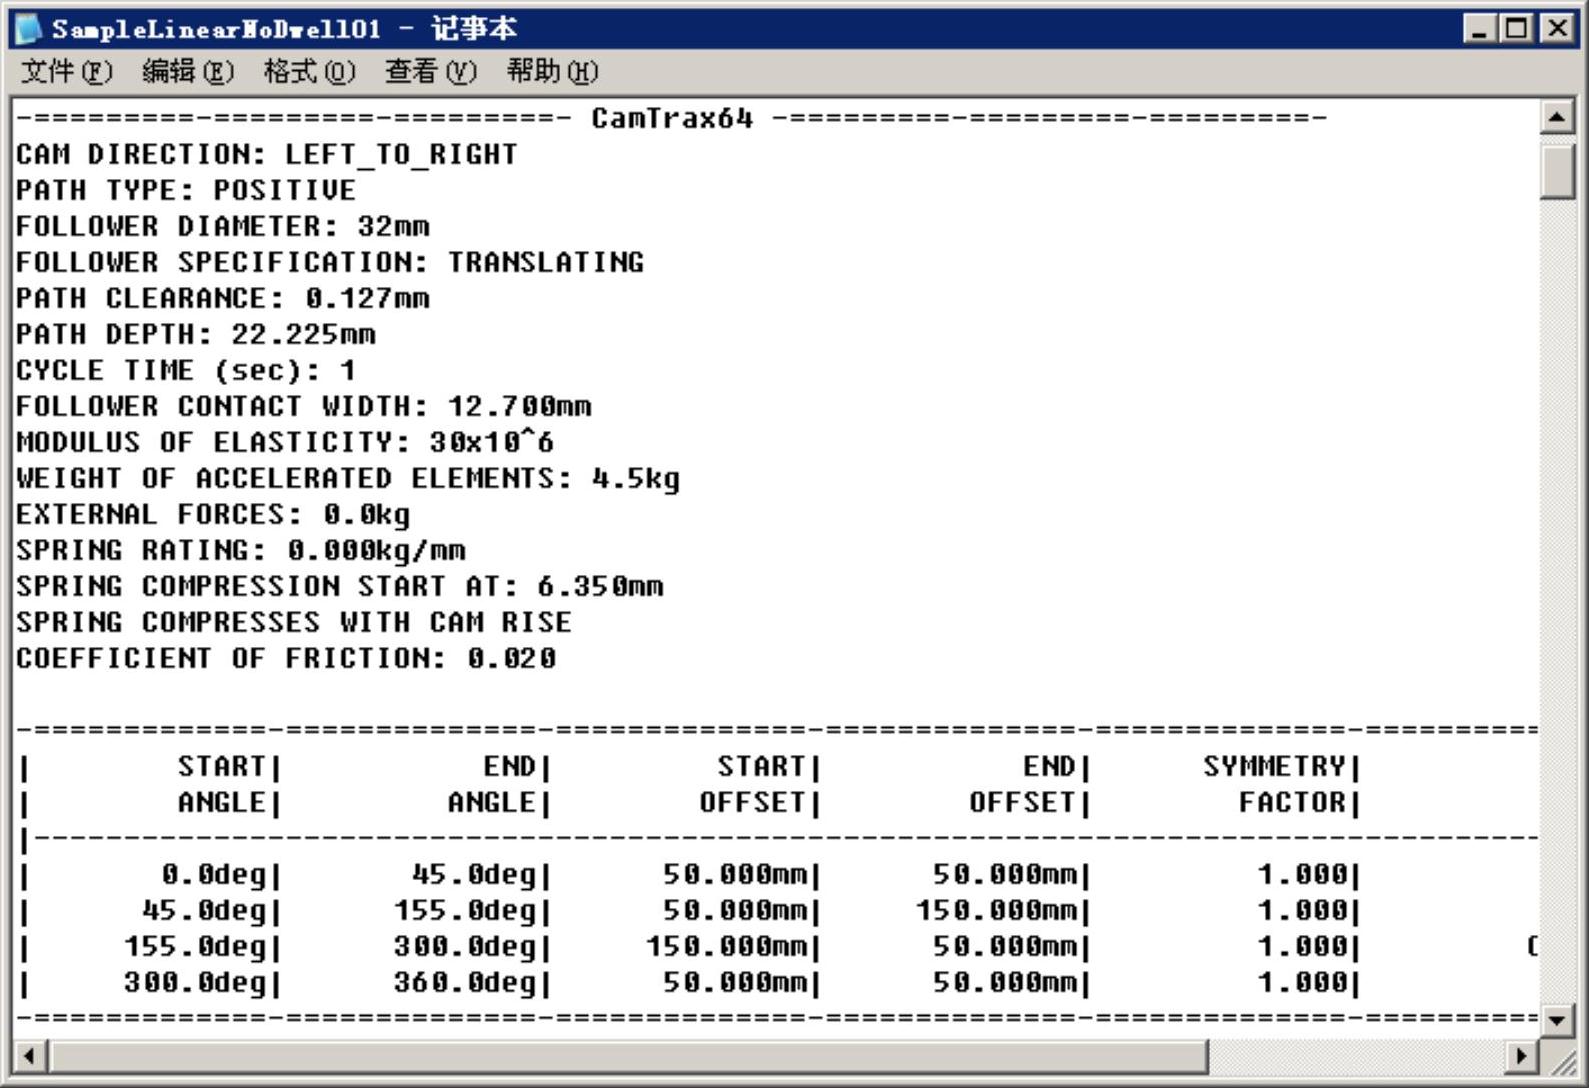
Task: Click the horizontal scrollbar thumb
Action: click(x=629, y=1056)
